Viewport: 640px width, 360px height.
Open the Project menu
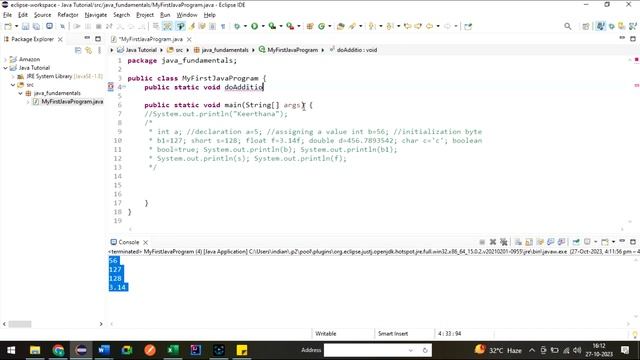145,15
